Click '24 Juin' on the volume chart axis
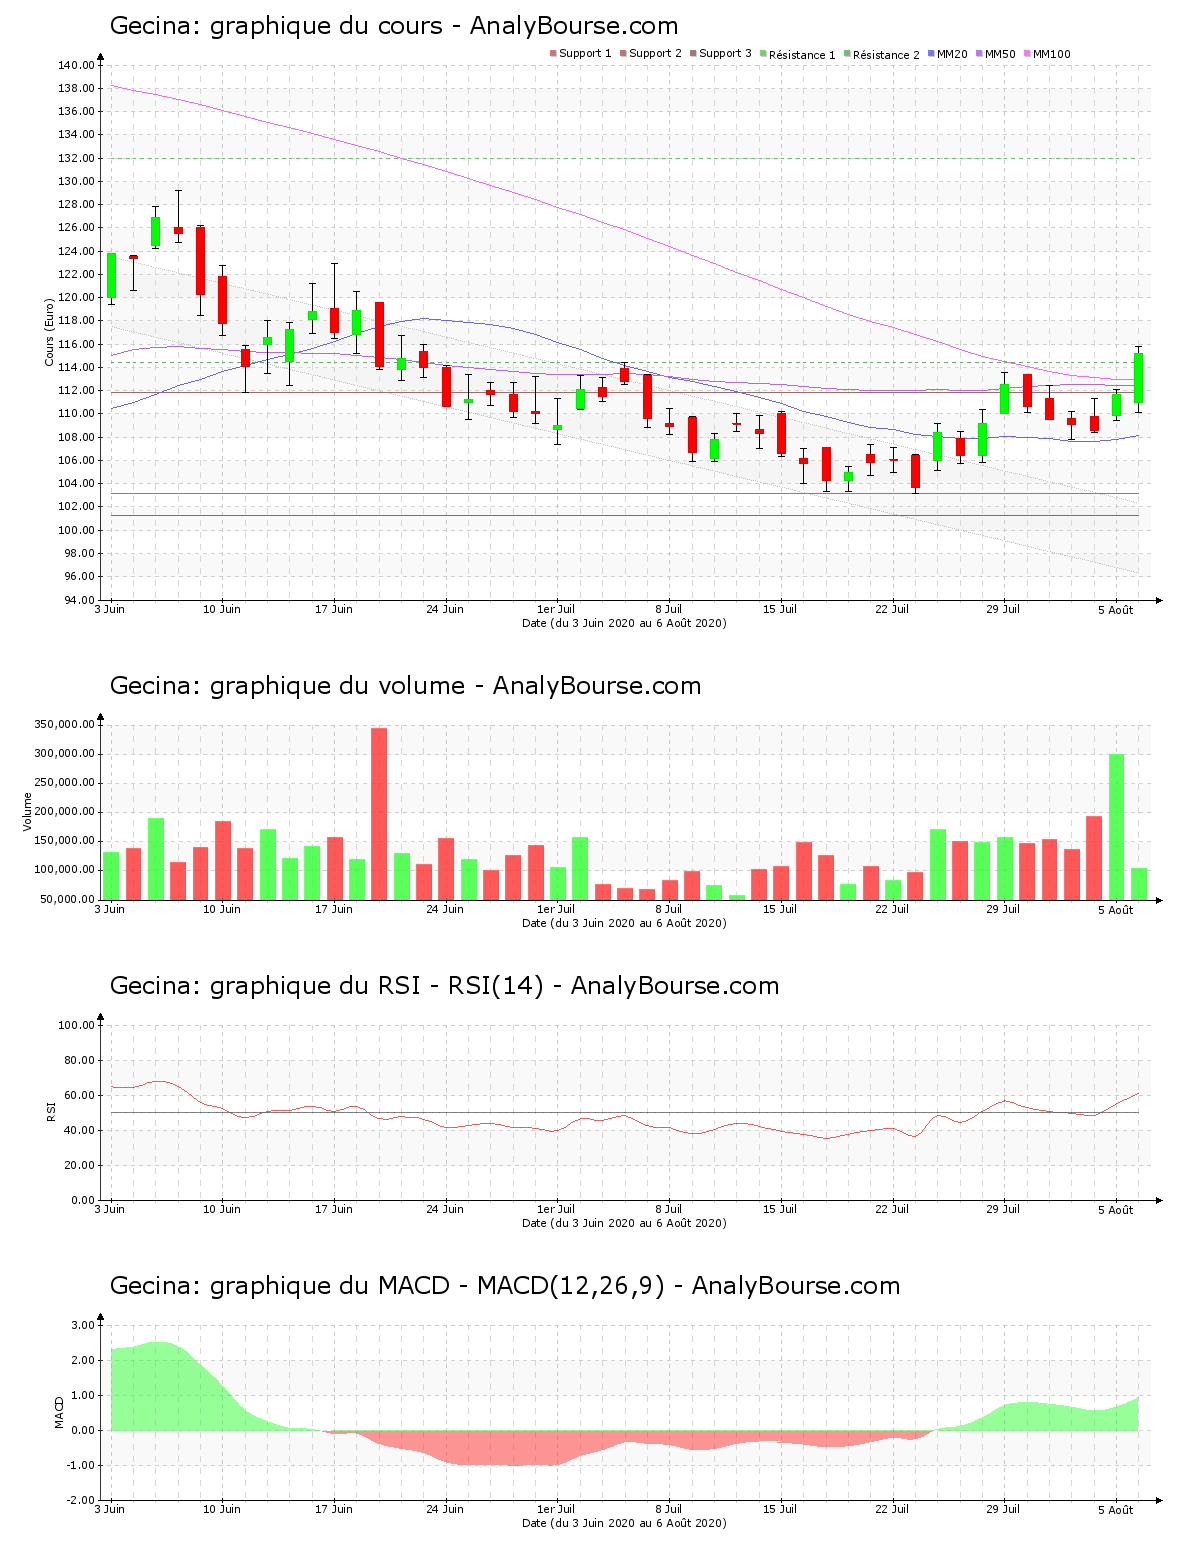 point(445,909)
